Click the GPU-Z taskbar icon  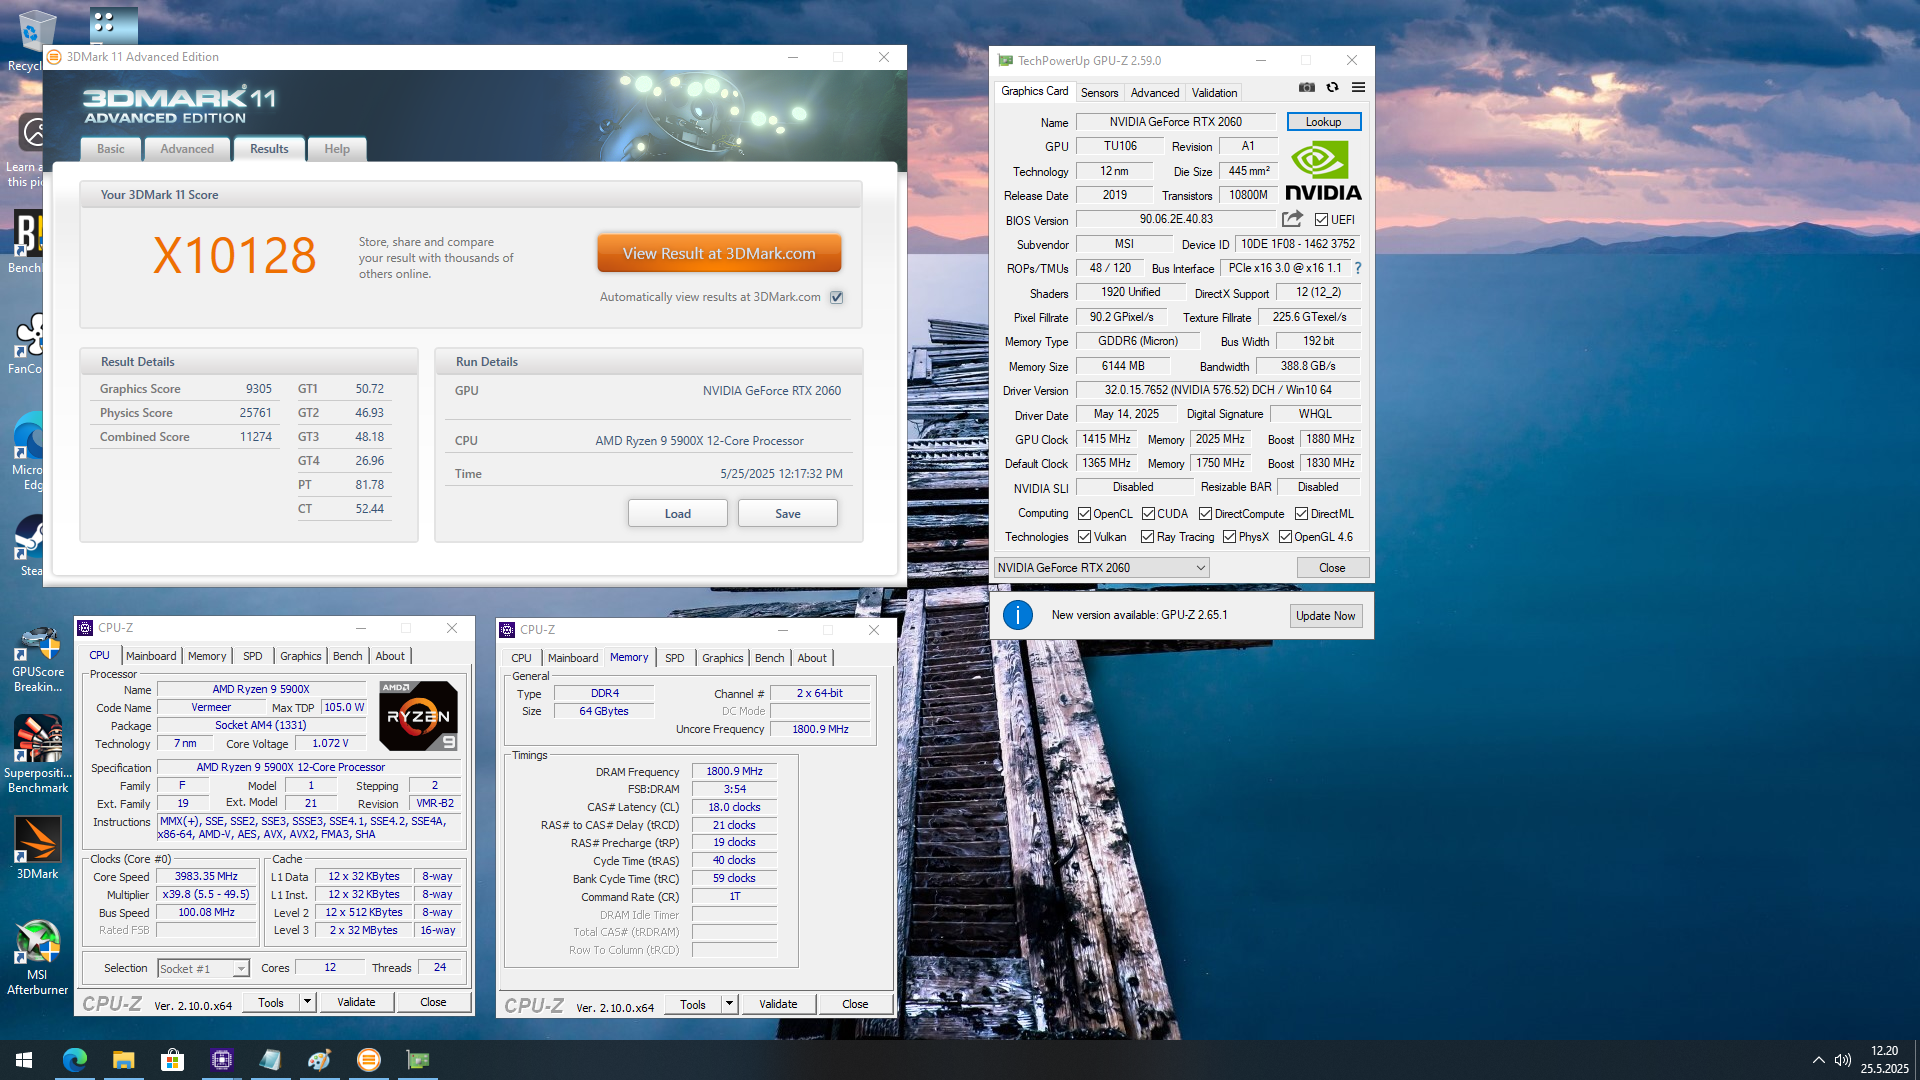pos(418,1060)
